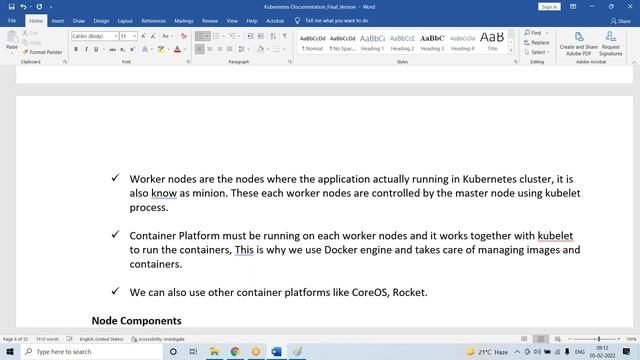This screenshot has height=360, width=640.
Task: Apply strikethrough formatting
Action: 112,49
